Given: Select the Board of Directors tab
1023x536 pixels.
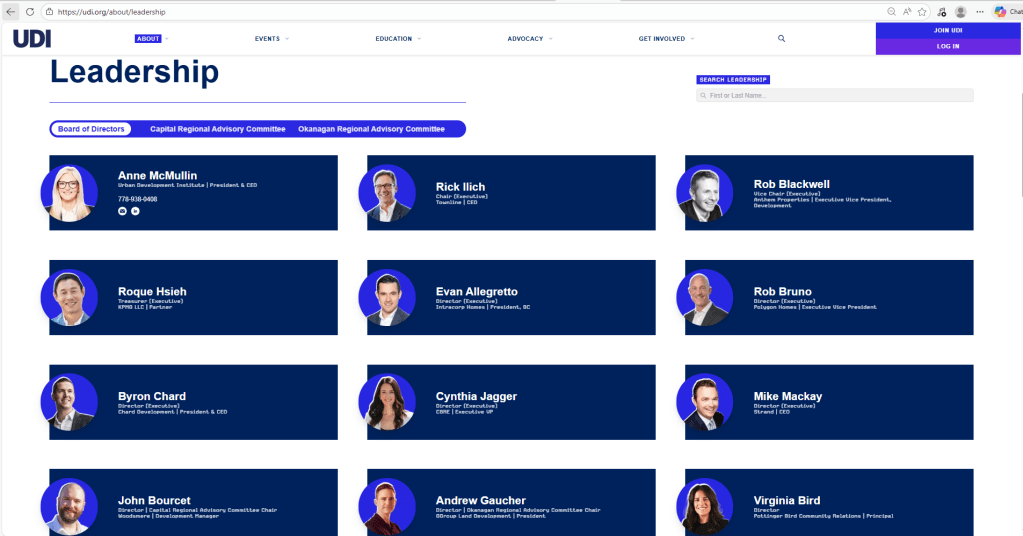Looking at the screenshot, I should click(91, 129).
